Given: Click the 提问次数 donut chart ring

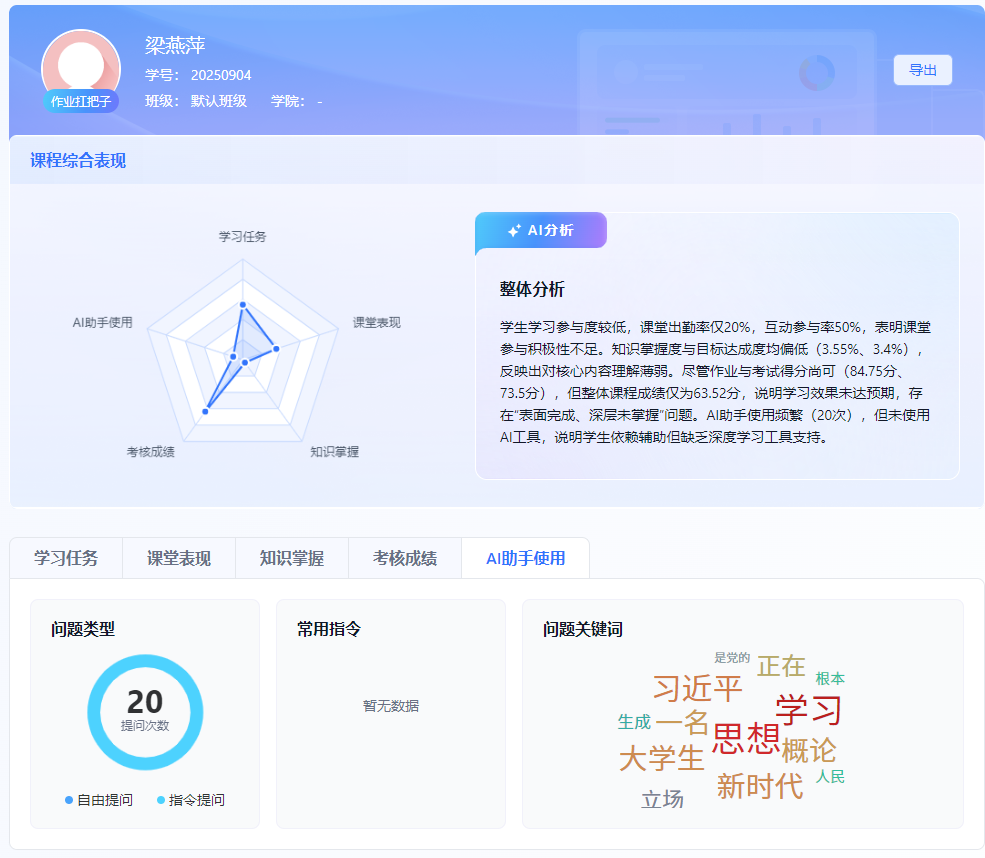Looking at the screenshot, I should pyautogui.click(x=145, y=661).
